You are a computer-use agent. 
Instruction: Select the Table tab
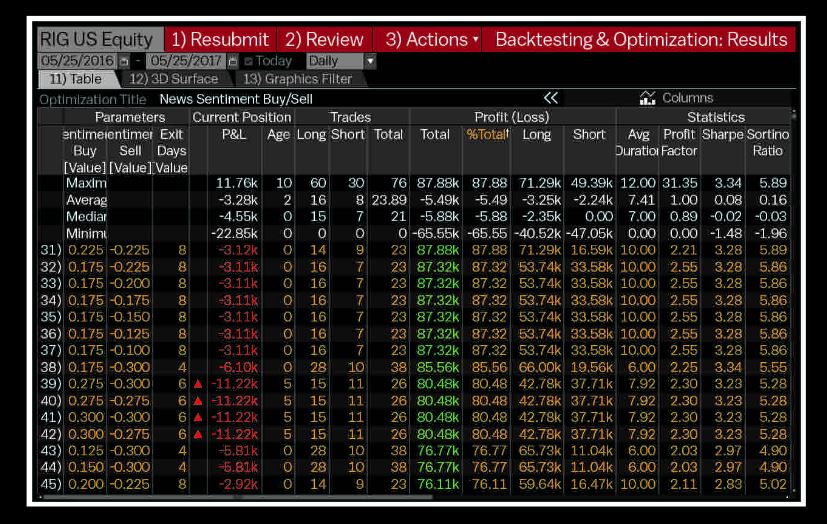pos(77,79)
